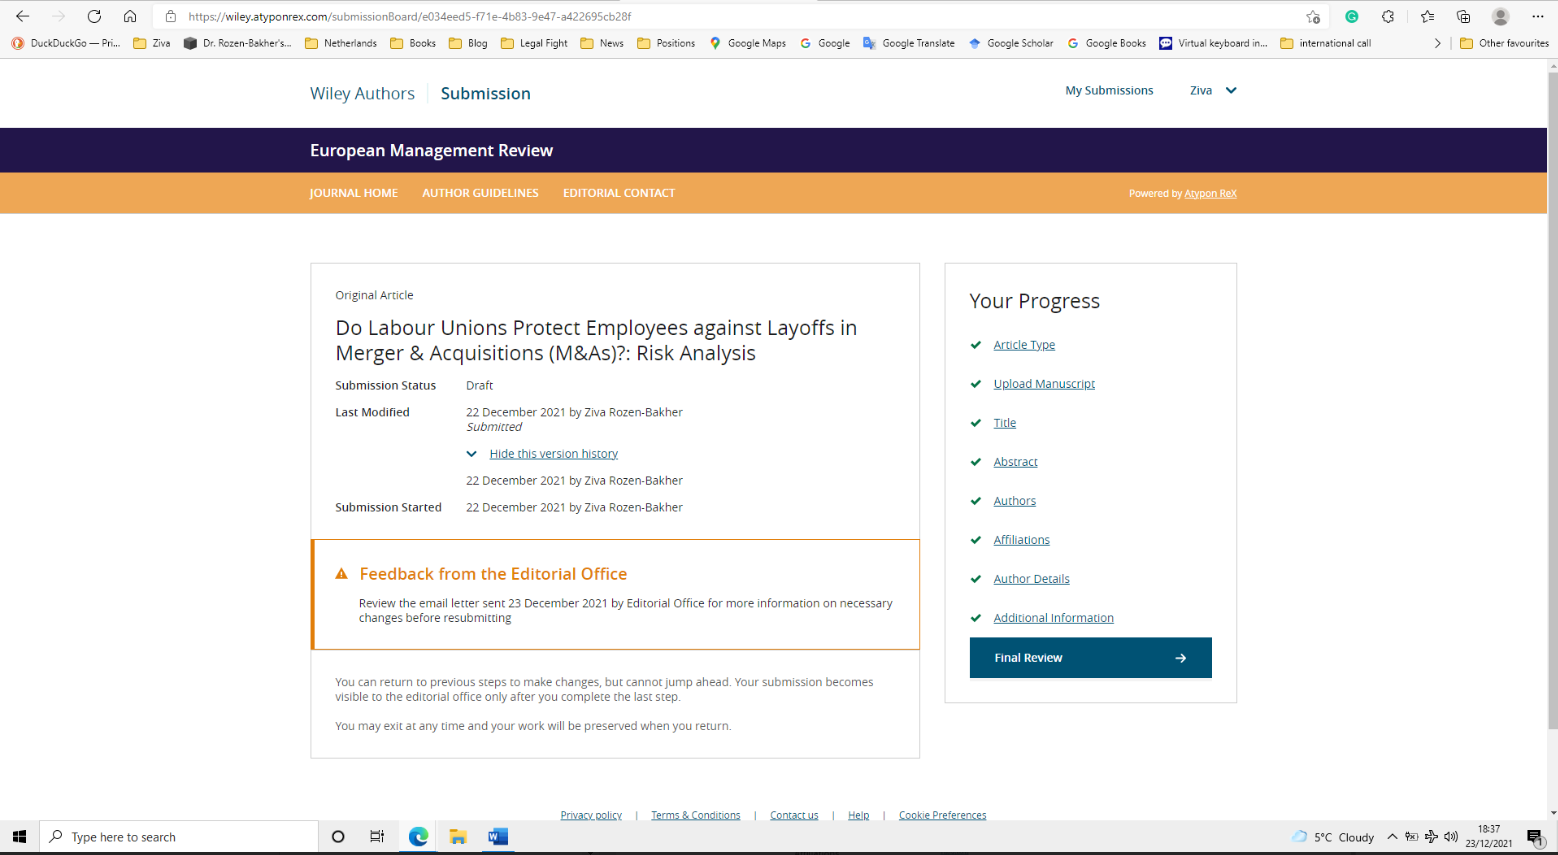The width and height of the screenshot is (1558, 855).
Task: Click the Windows Start button
Action: [x=19, y=837]
